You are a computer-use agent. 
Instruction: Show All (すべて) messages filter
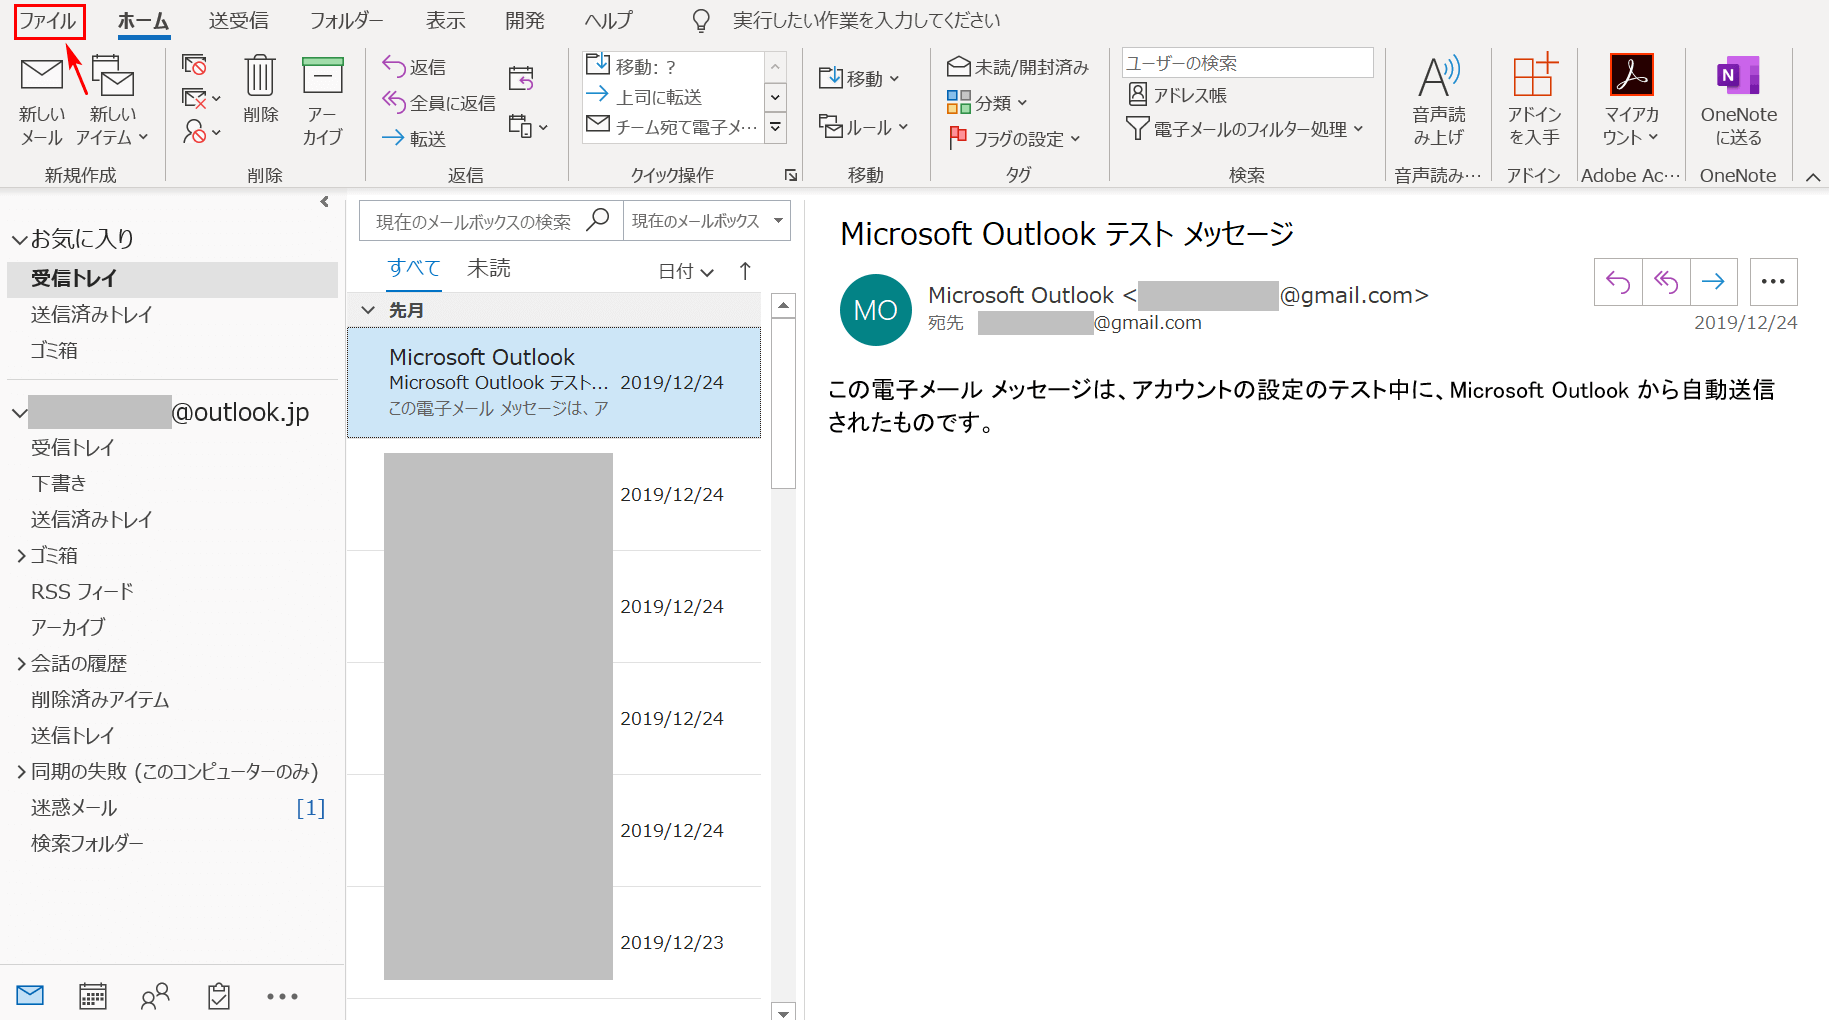click(x=414, y=268)
